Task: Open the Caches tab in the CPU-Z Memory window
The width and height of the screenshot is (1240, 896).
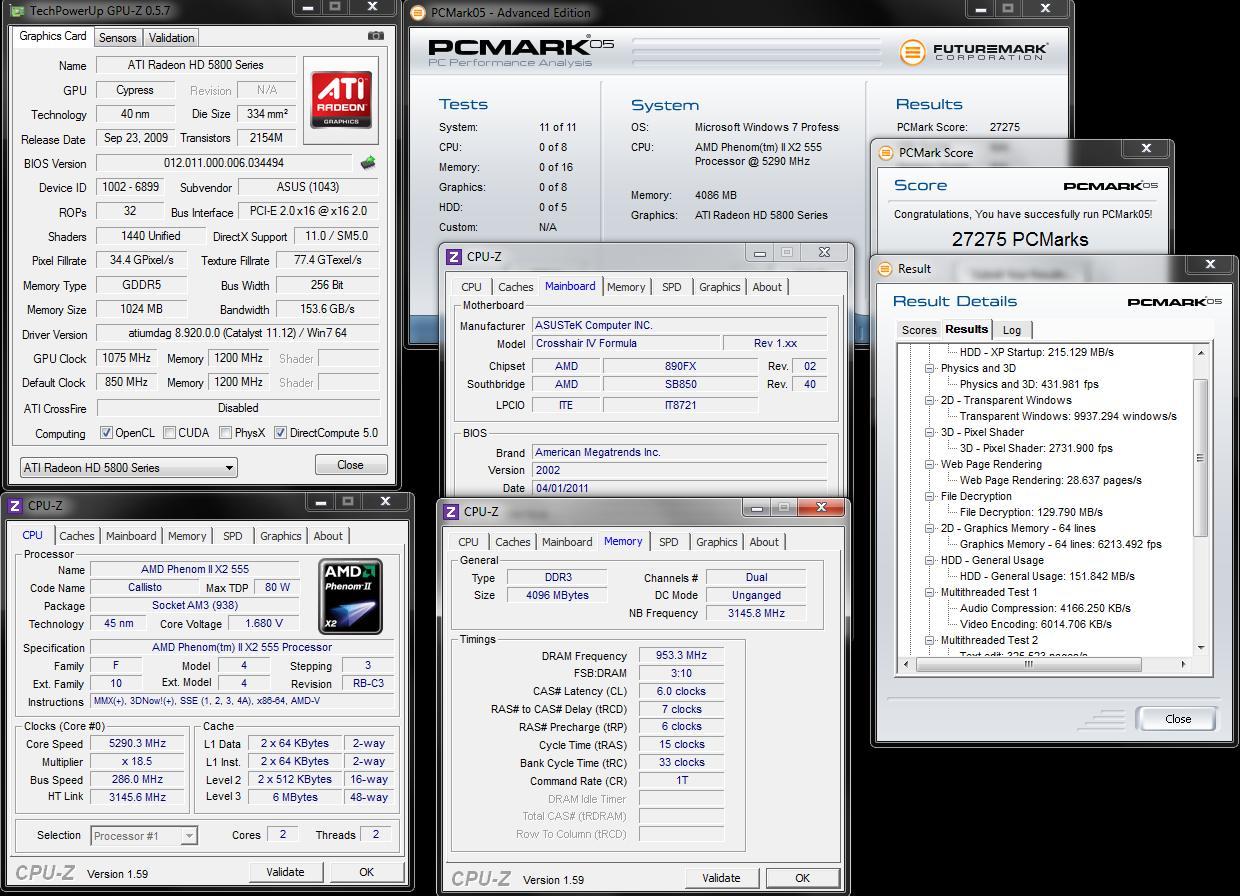Action: tap(513, 542)
